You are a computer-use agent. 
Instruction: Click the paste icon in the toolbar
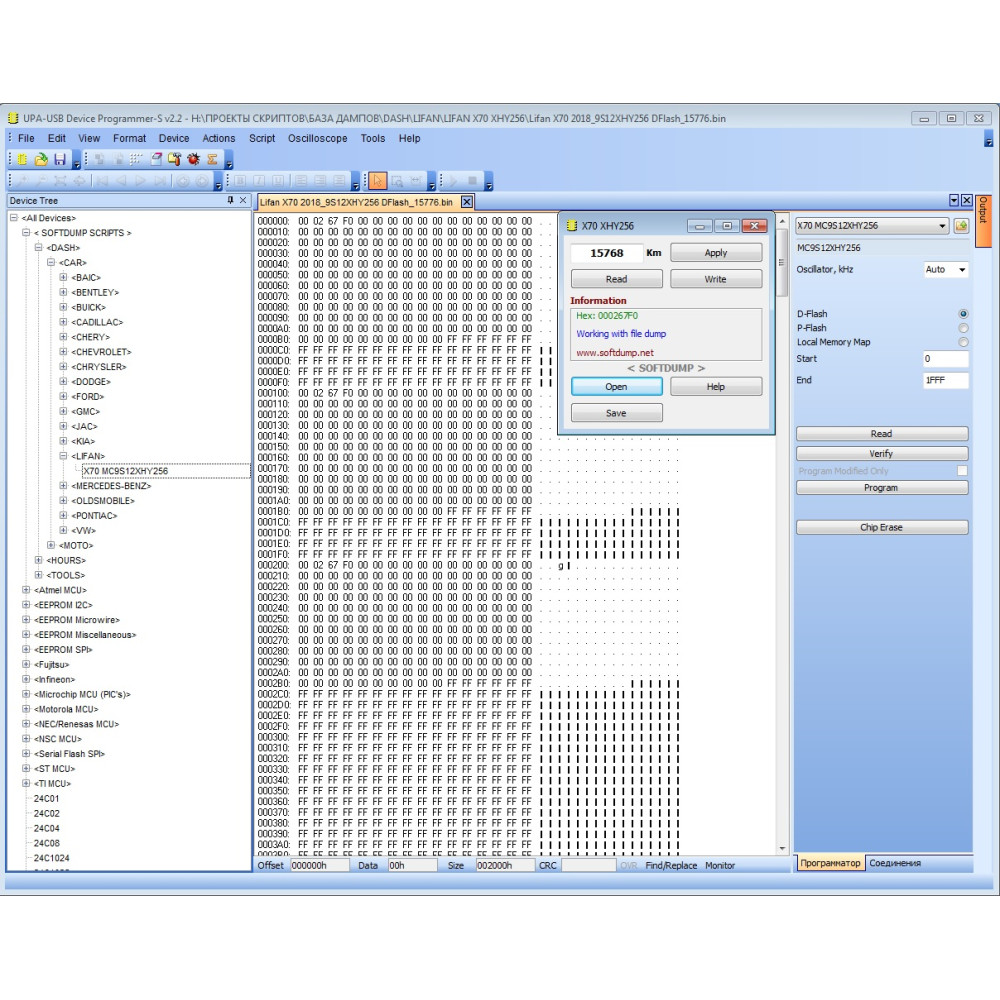(x=118, y=159)
